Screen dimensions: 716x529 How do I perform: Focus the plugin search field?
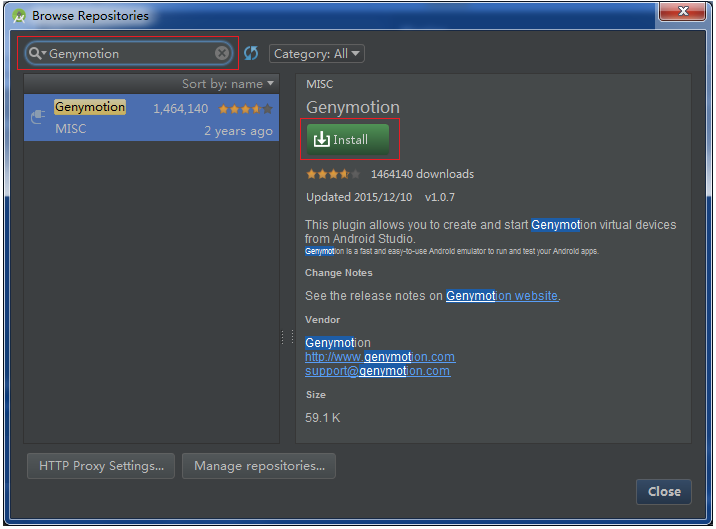click(129, 53)
